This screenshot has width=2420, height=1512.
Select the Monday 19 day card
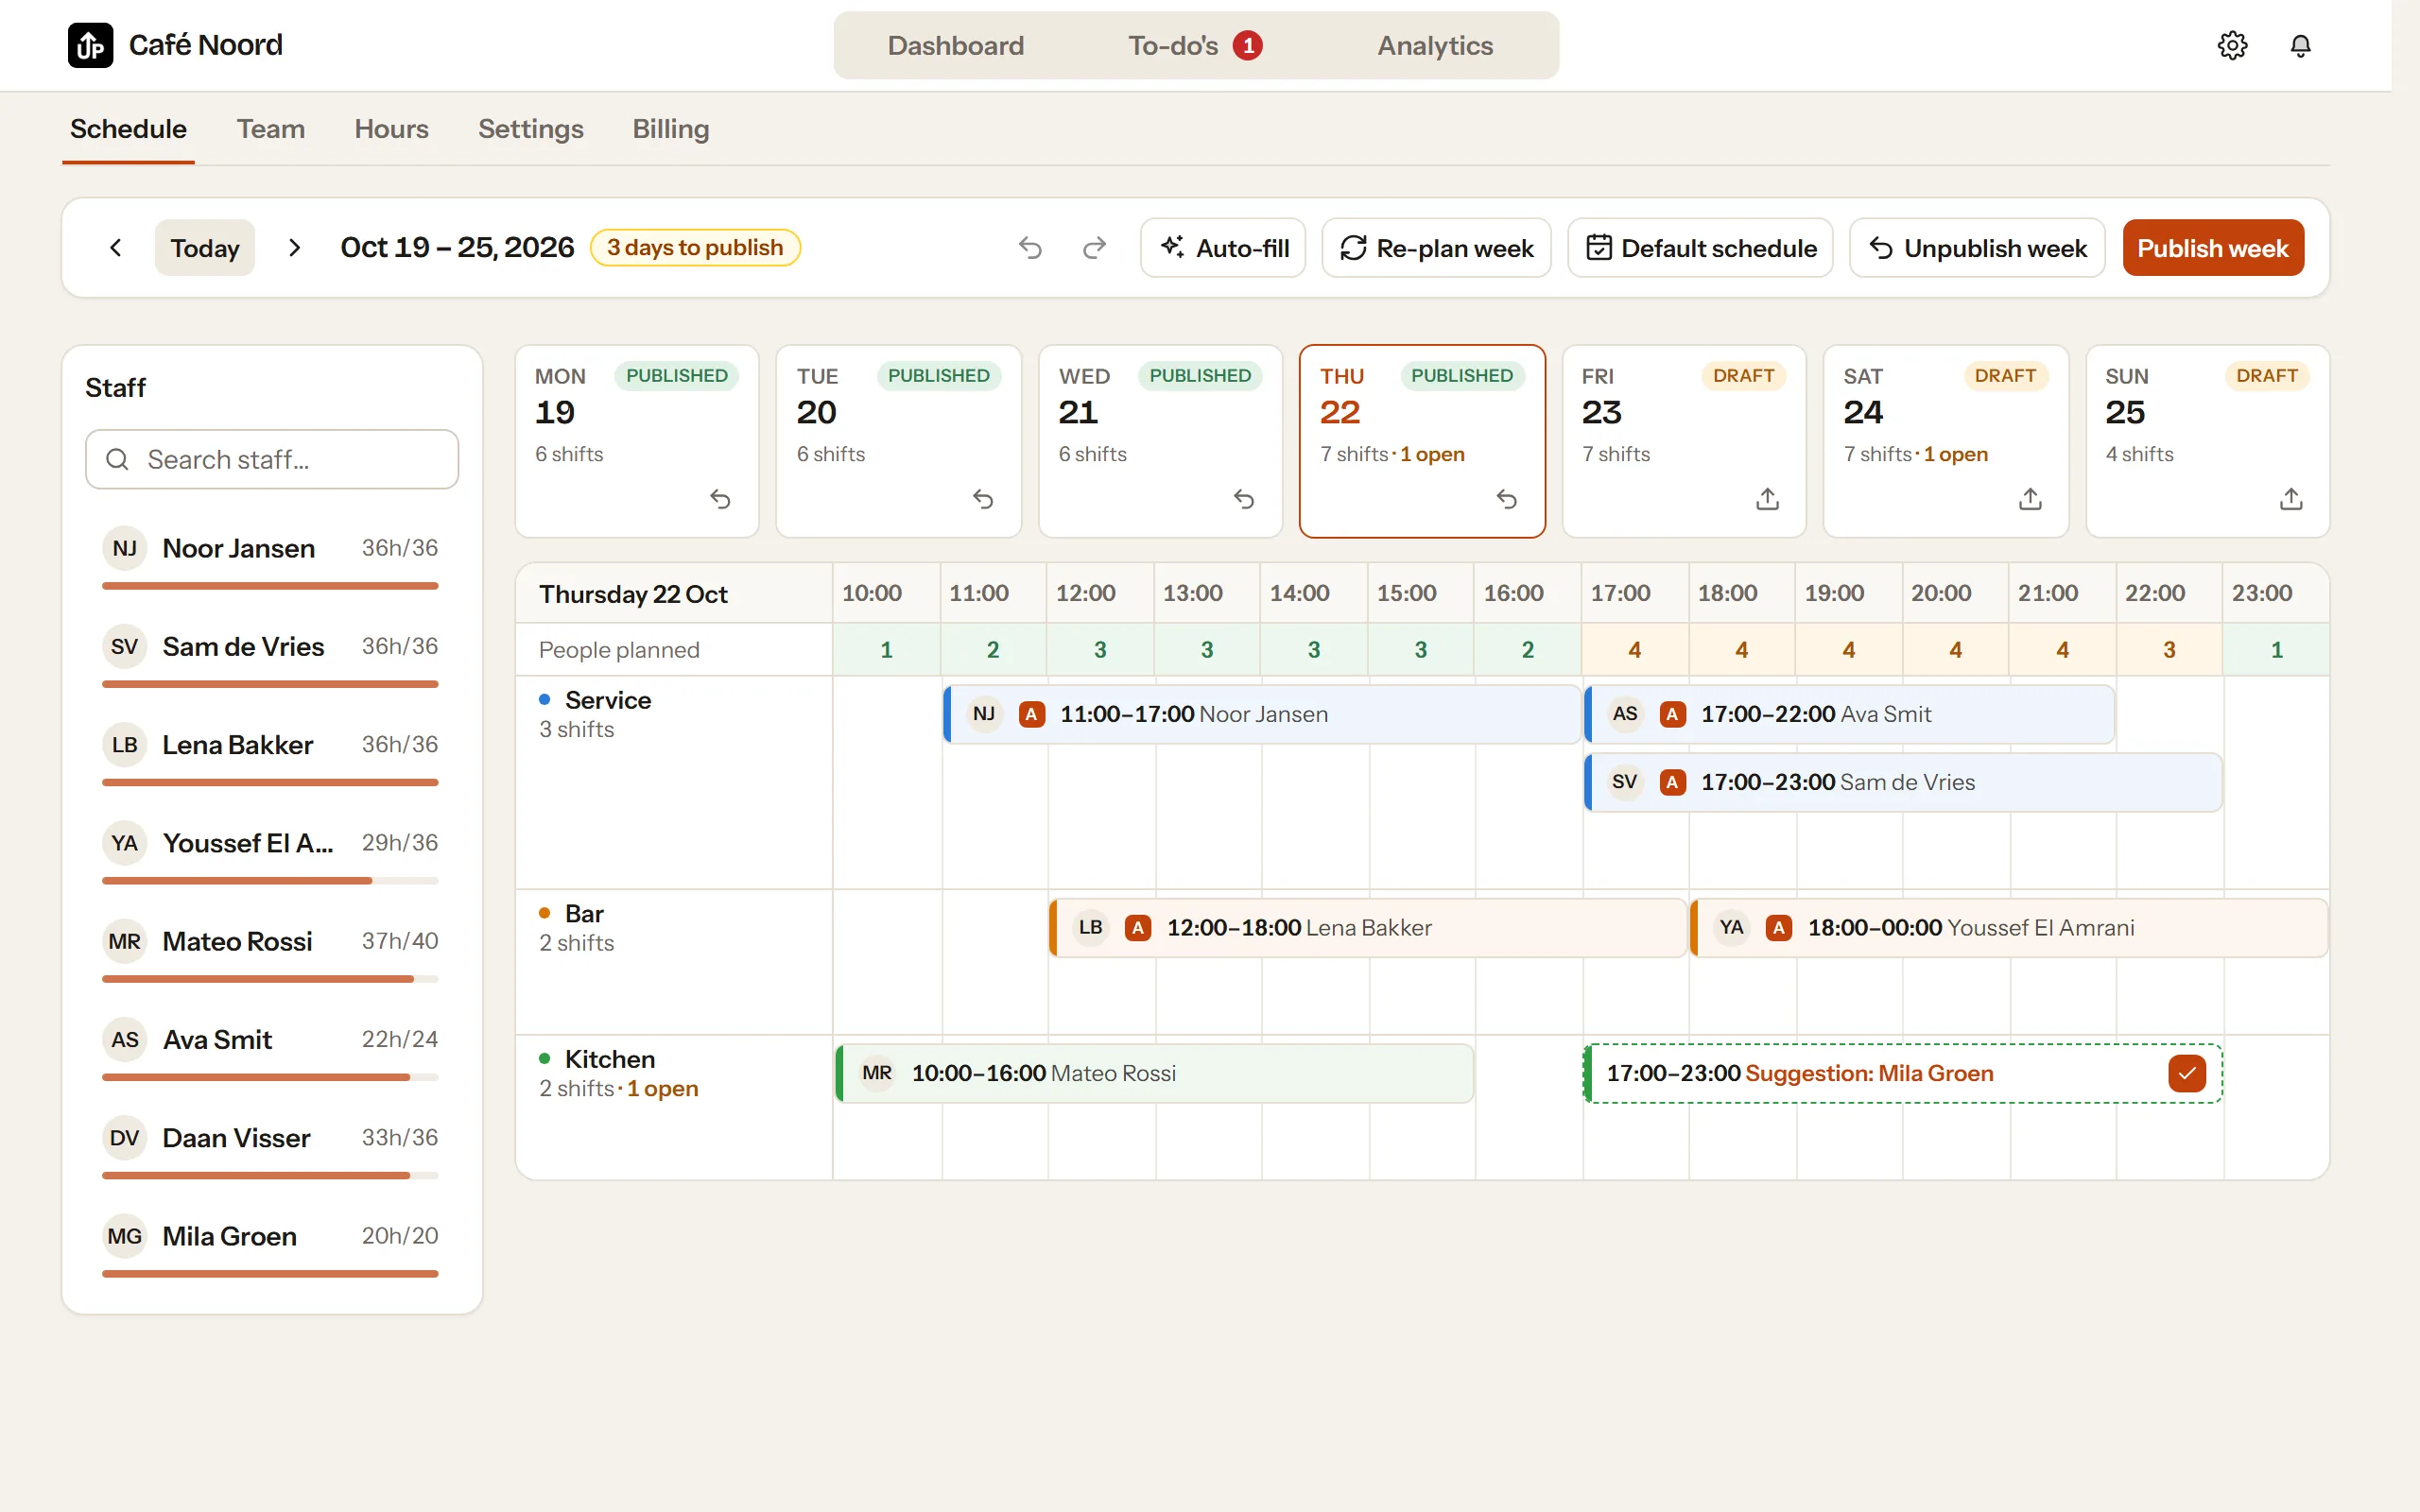click(636, 441)
